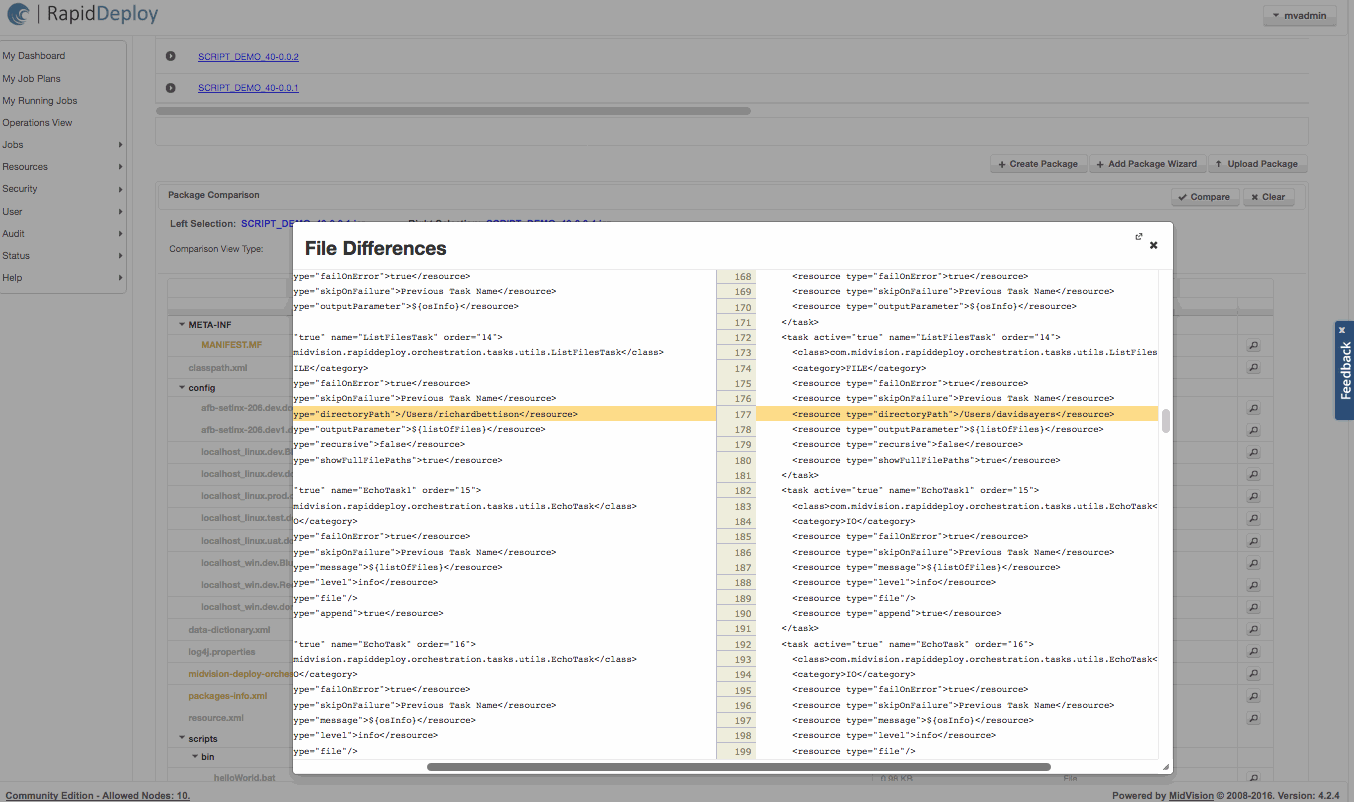Click magnifier icon in the MANIFEST.MF row
1354x802 pixels.
pyautogui.click(x=1253, y=345)
